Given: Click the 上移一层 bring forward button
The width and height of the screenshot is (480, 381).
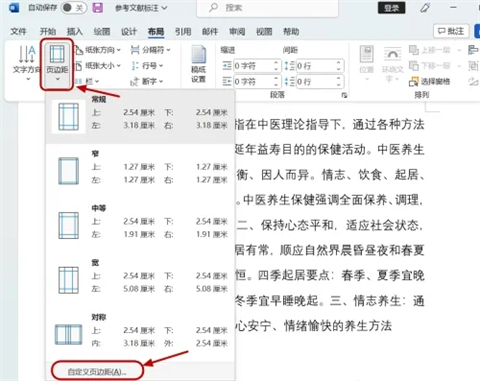Looking at the screenshot, I should point(430,50).
